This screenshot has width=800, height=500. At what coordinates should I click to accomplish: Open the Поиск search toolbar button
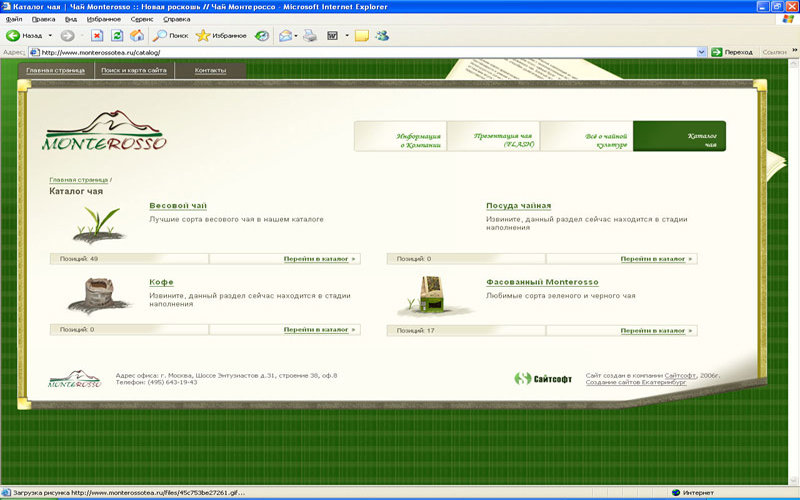[x=171, y=36]
